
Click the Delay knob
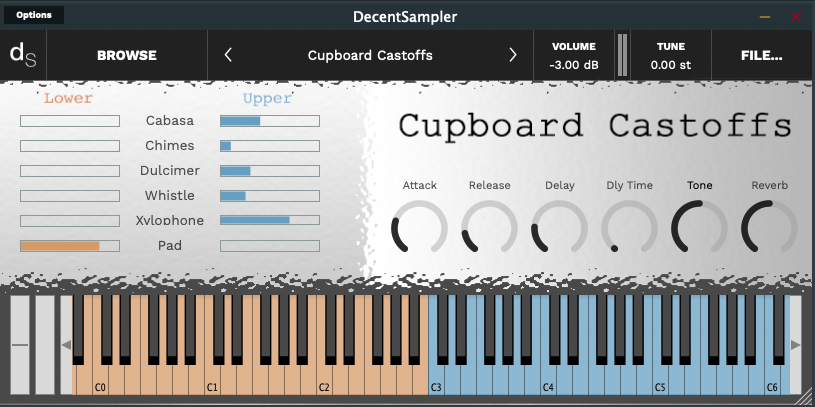[559, 228]
